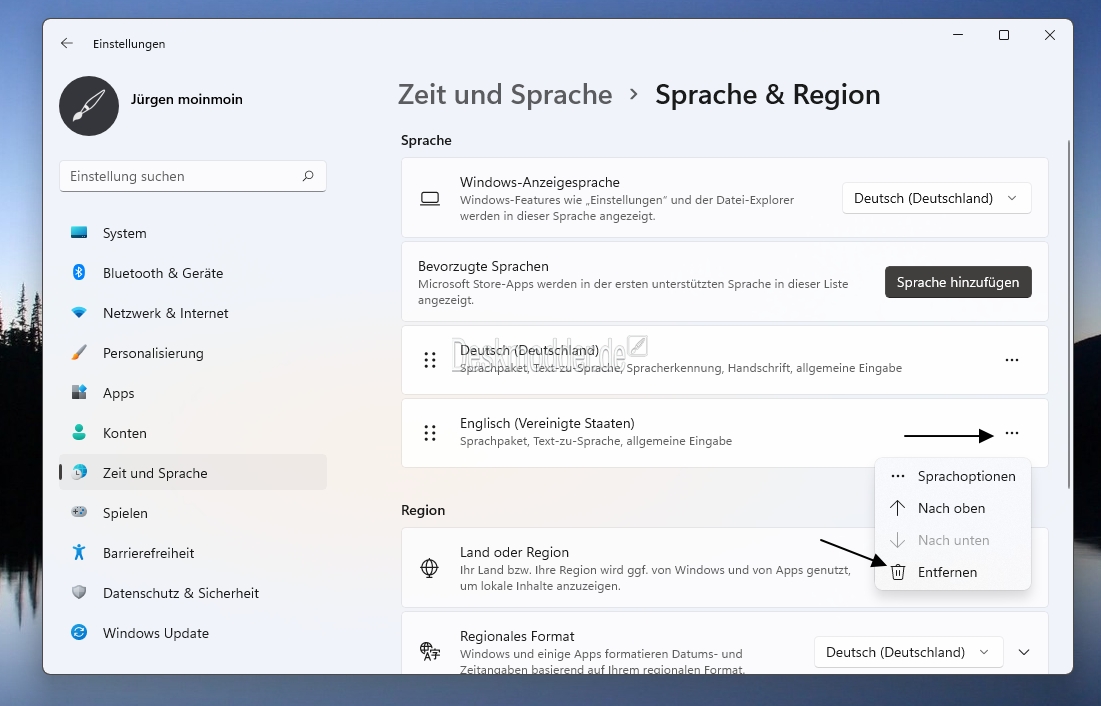This screenshot has width=1101, height=706.
Task: Click the Sprache & Region page title
Action: coord(767,95)
